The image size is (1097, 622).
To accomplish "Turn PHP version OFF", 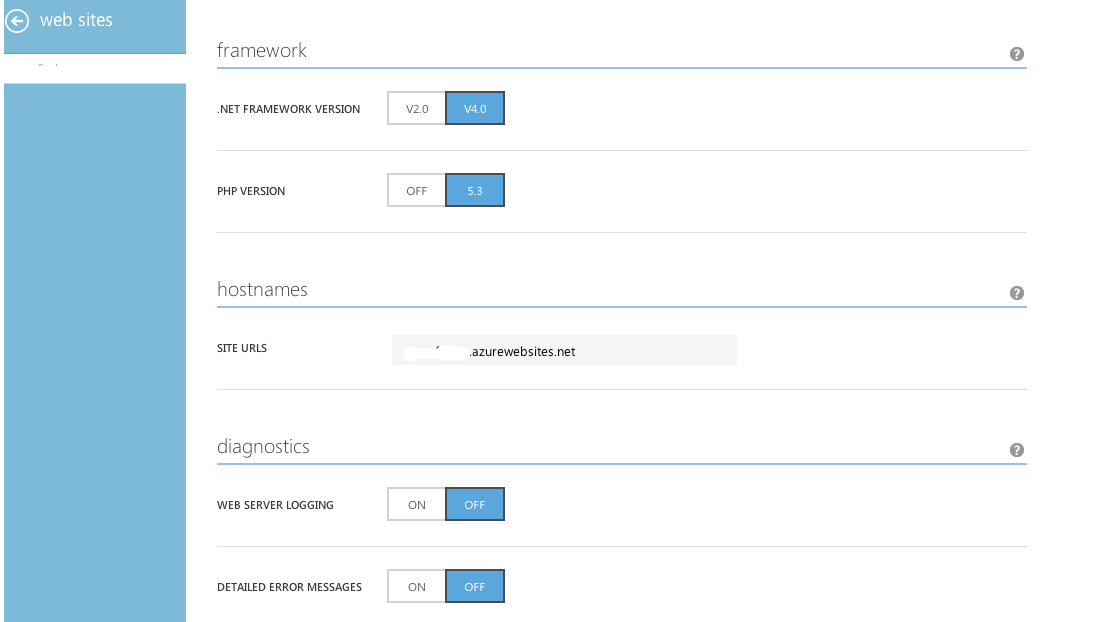I will click(417, 190).
